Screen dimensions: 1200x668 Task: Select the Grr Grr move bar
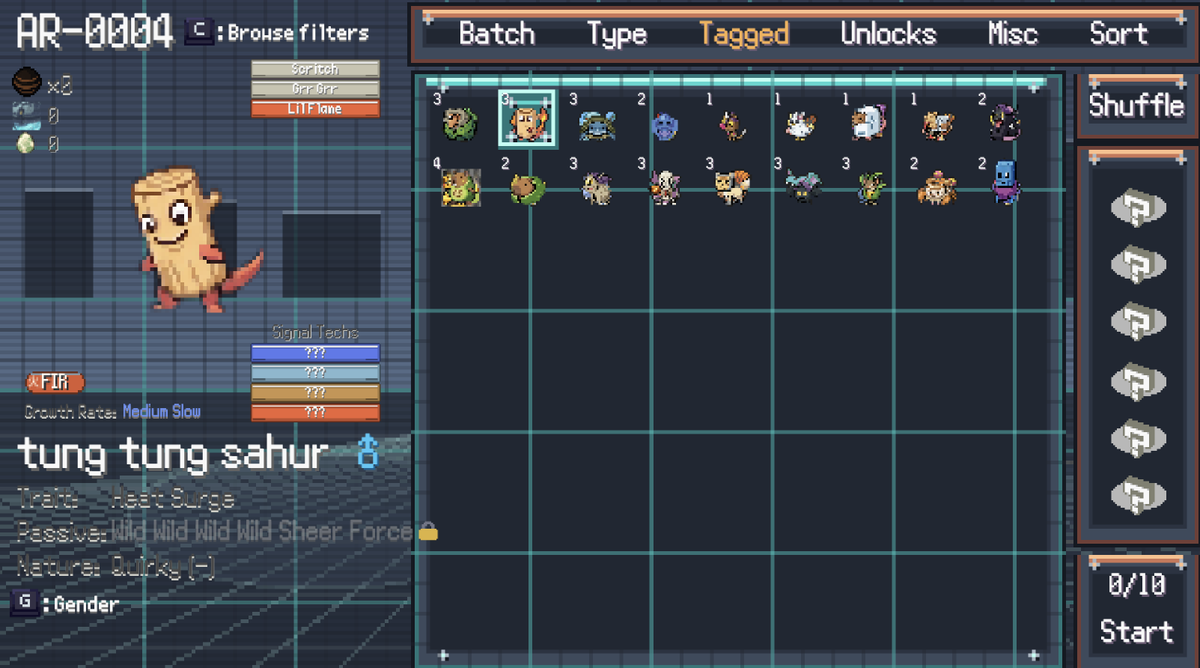point(315,89)
